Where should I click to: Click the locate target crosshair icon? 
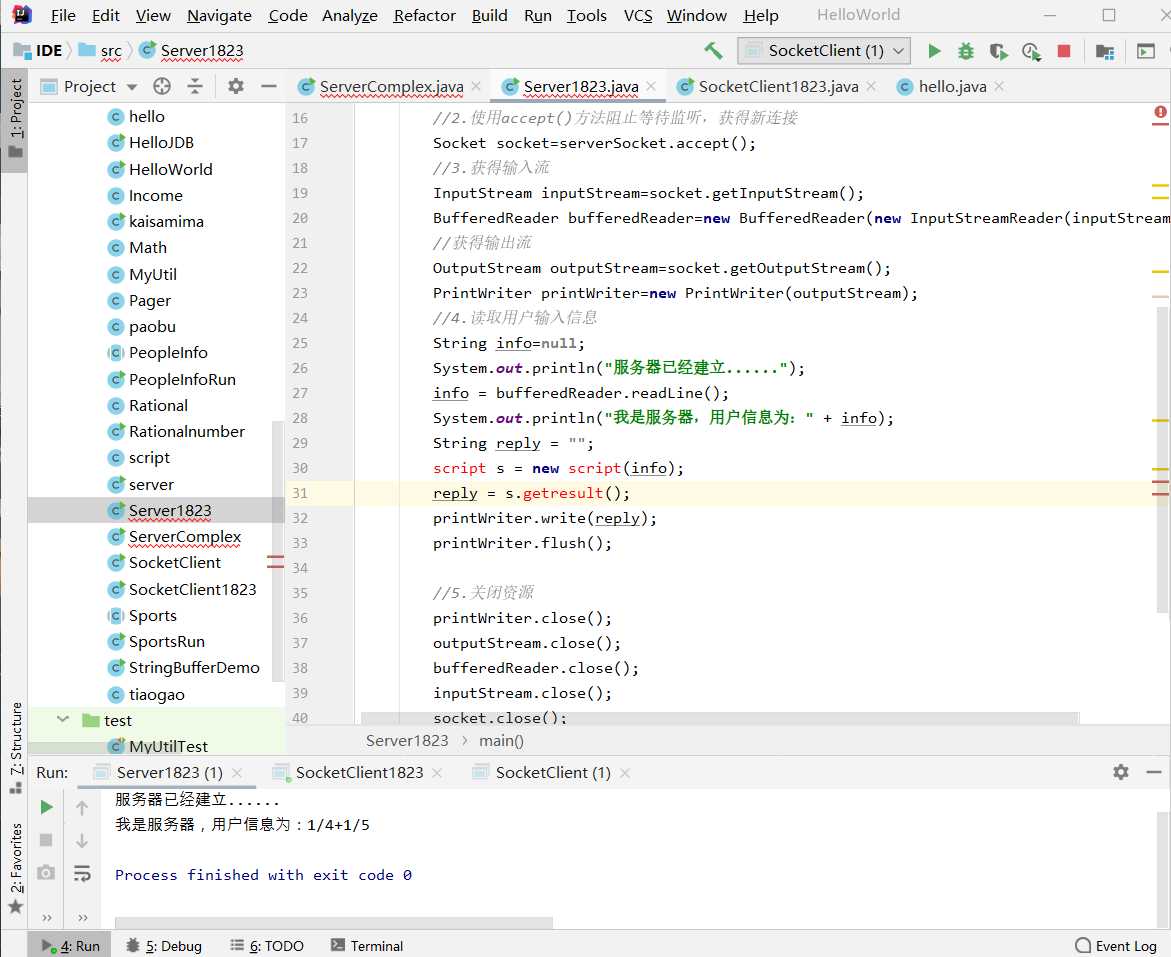(161, 87)
